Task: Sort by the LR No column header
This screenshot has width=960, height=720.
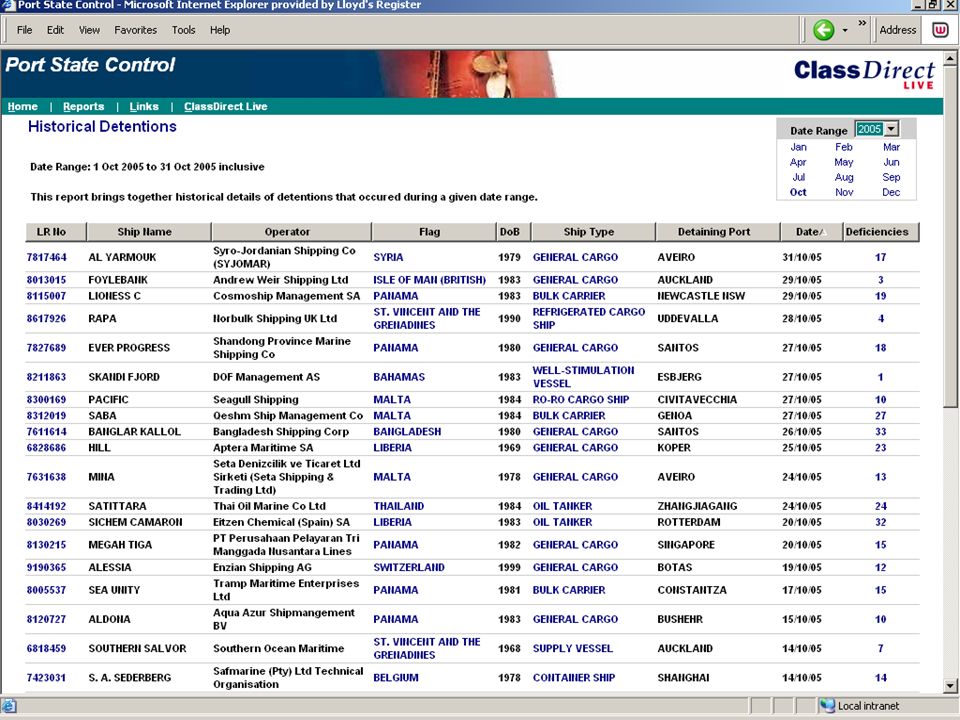Action: coord(56,232)
